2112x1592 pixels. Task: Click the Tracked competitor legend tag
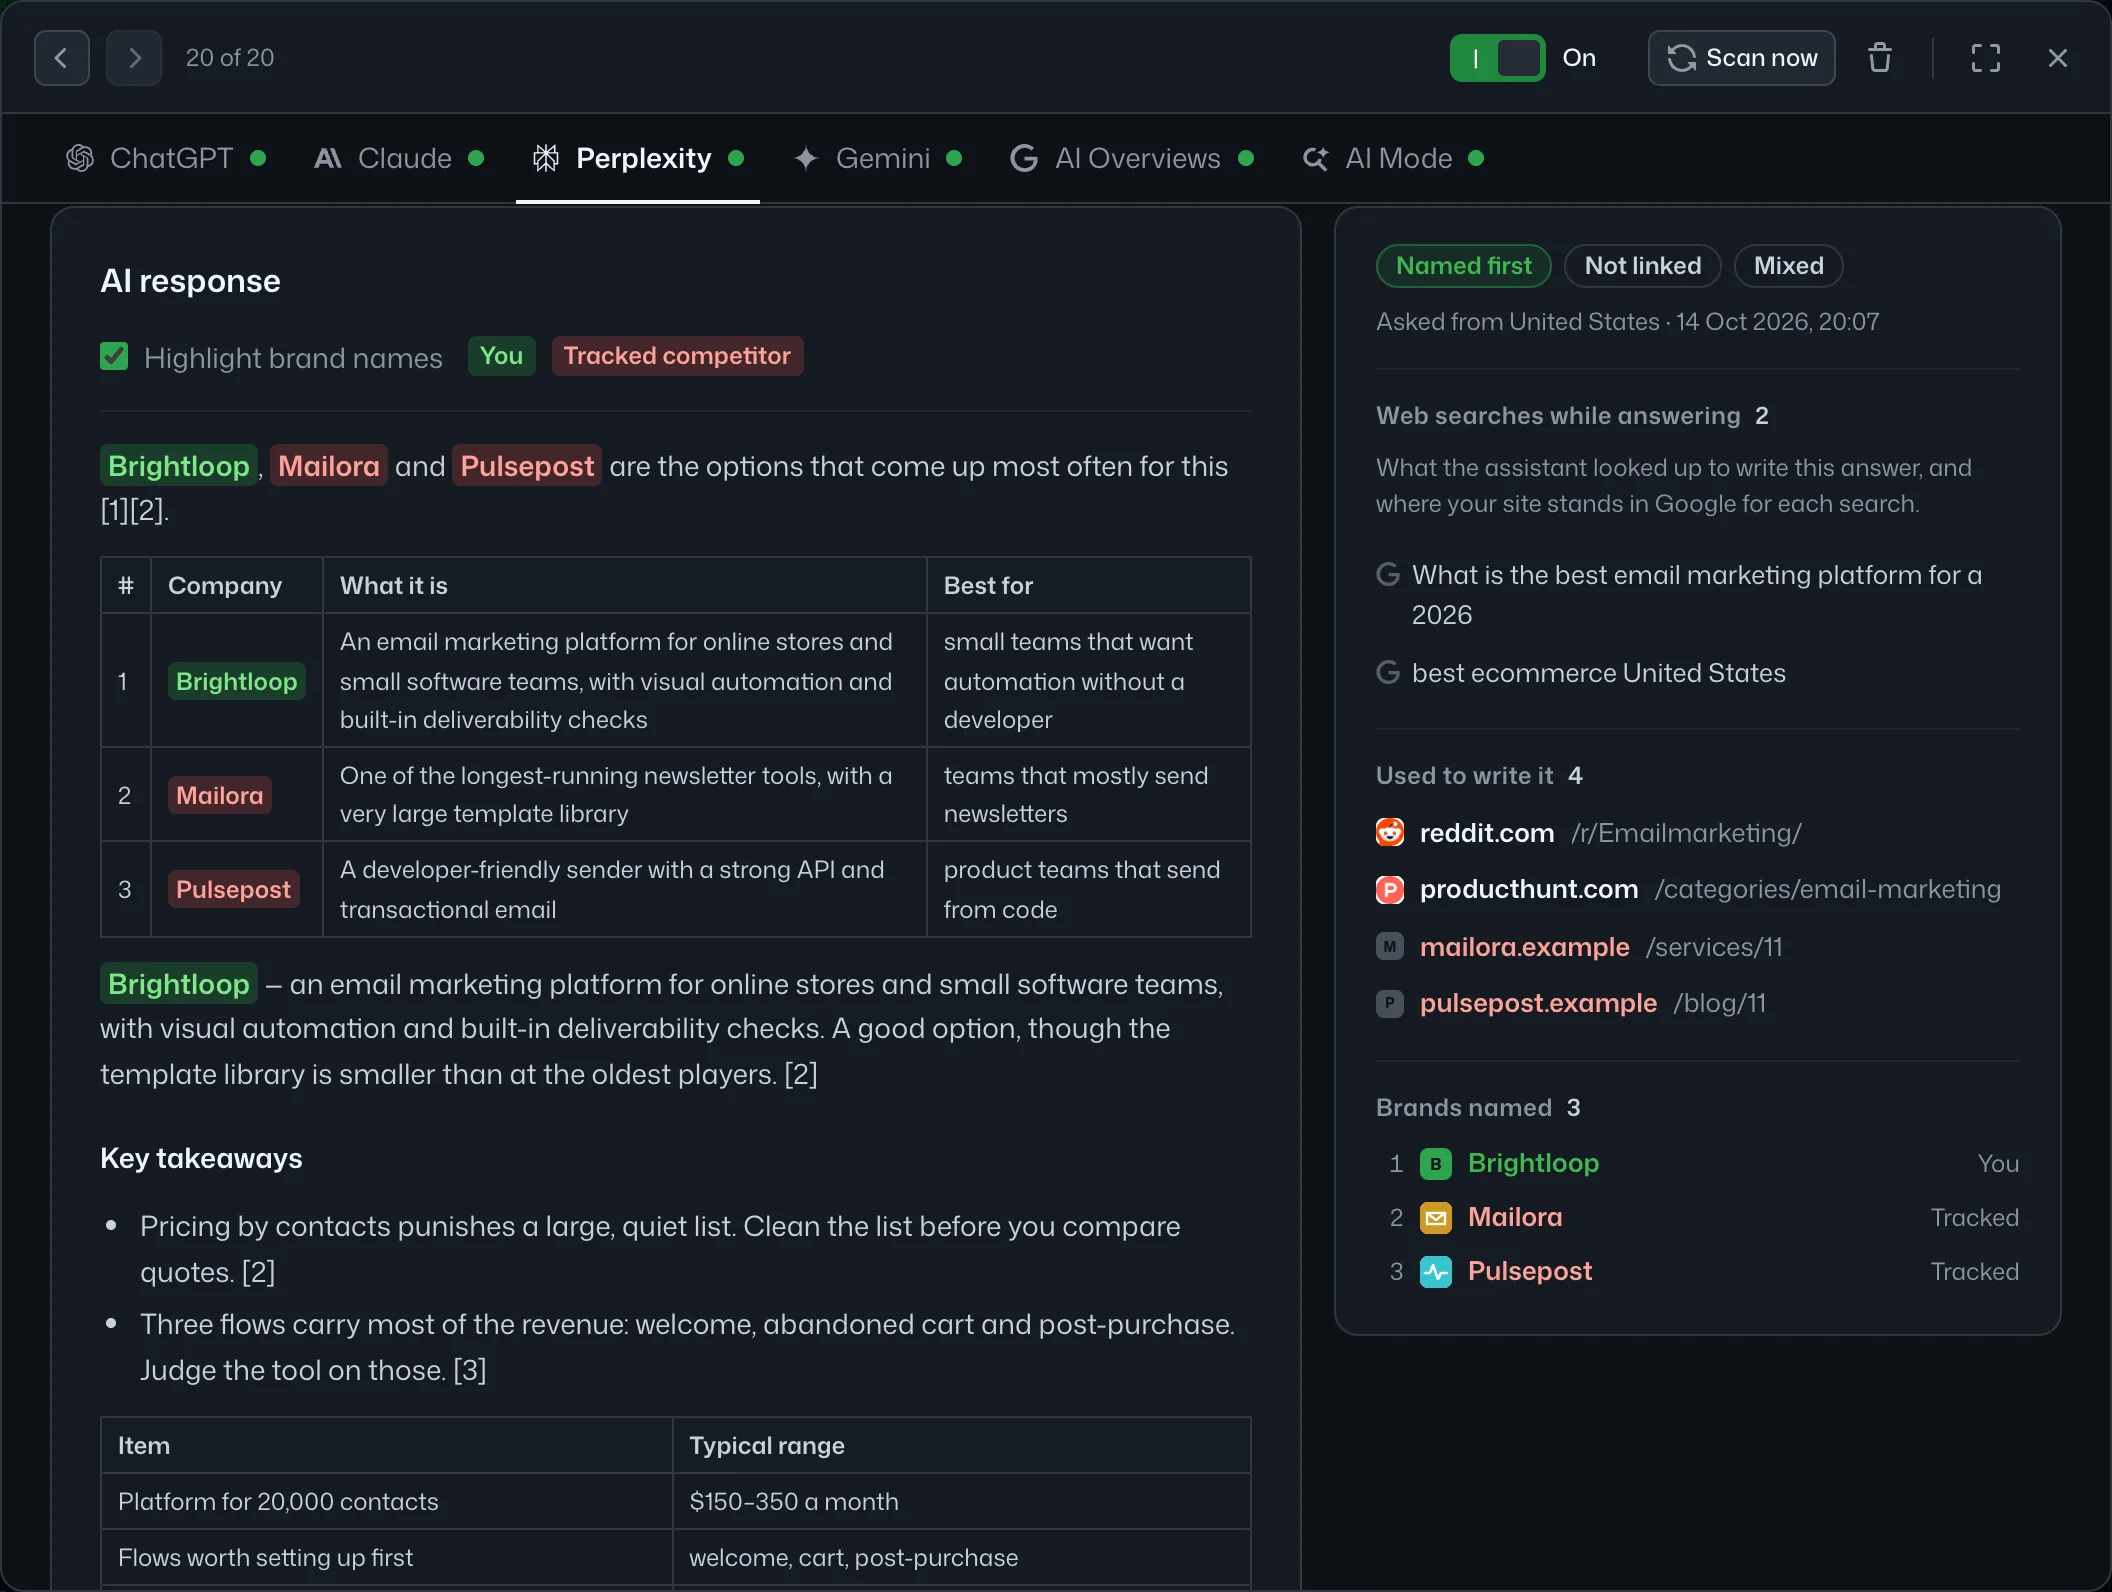[x=677, y=356]
